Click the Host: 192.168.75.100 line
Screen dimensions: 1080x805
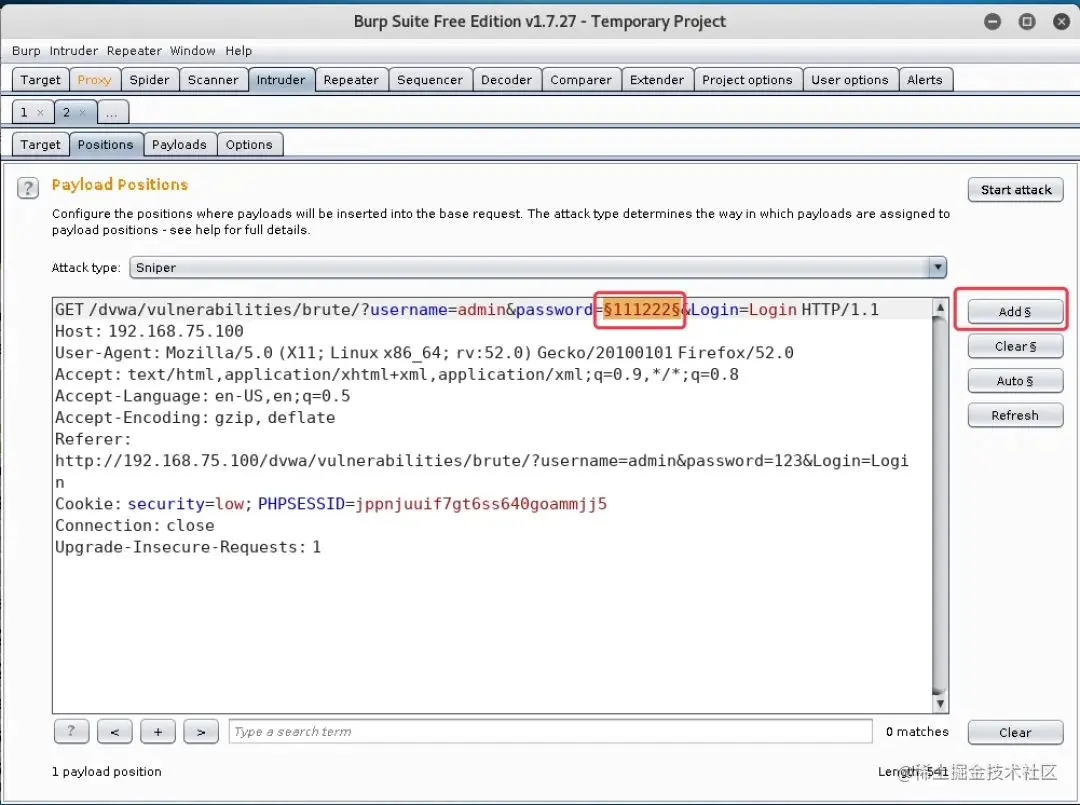tap(149, 331)
